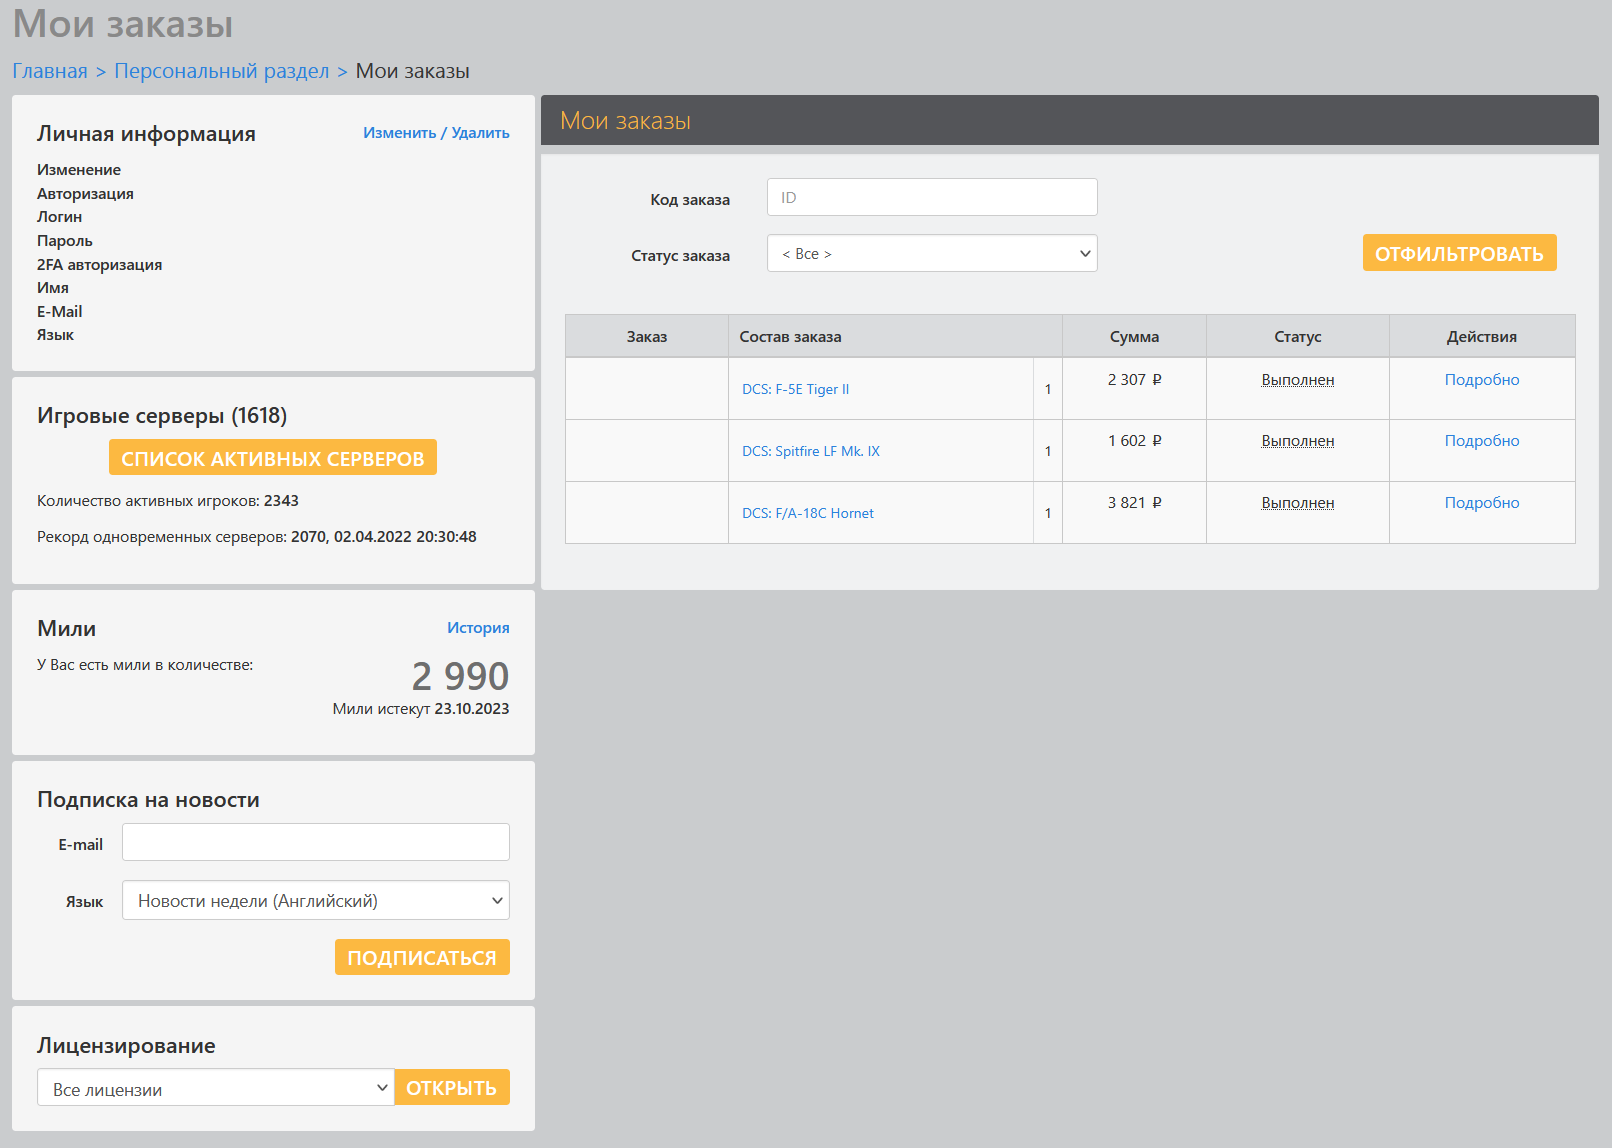Click the 'Отфильтровать' filter button
The width and height of the screenshot is (1612, 1148).
click(1458, 254)
